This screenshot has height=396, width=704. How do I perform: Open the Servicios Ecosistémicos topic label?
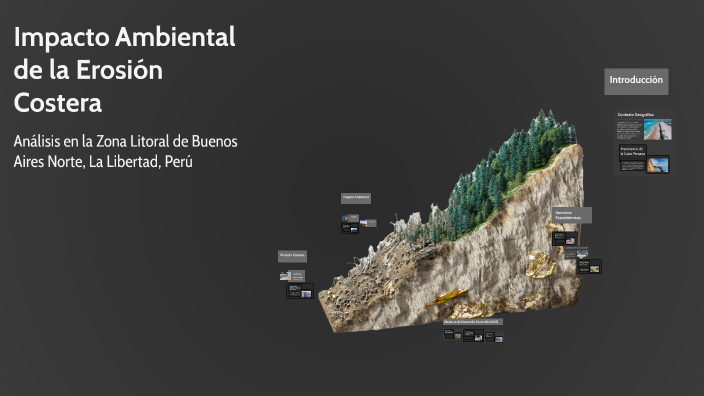click(572, 215)
